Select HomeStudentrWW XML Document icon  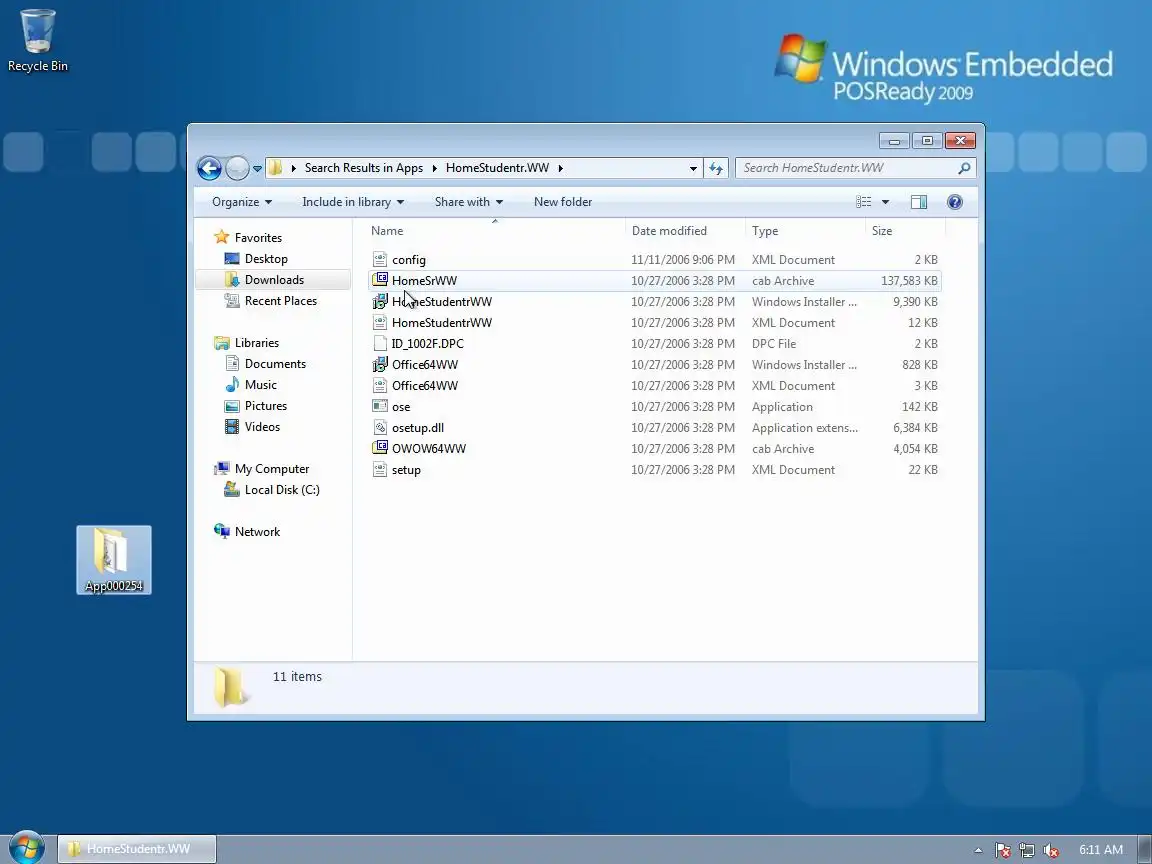(380, 323)
